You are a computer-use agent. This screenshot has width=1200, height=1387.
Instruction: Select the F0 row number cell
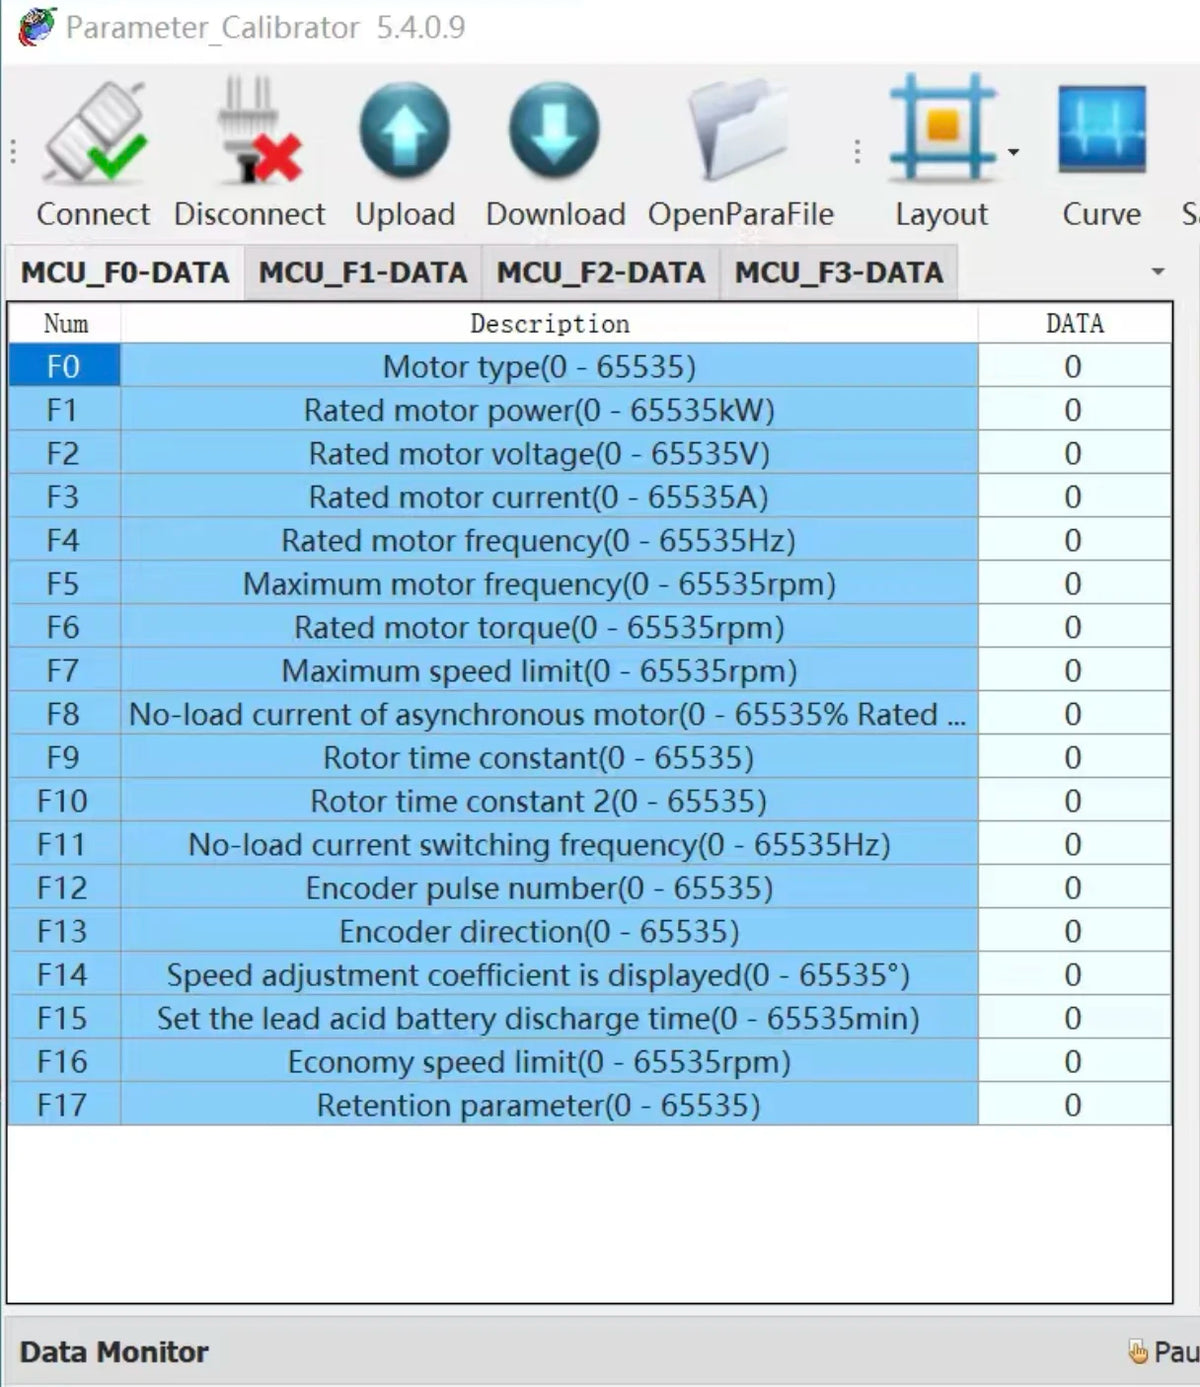coord(65,366)
